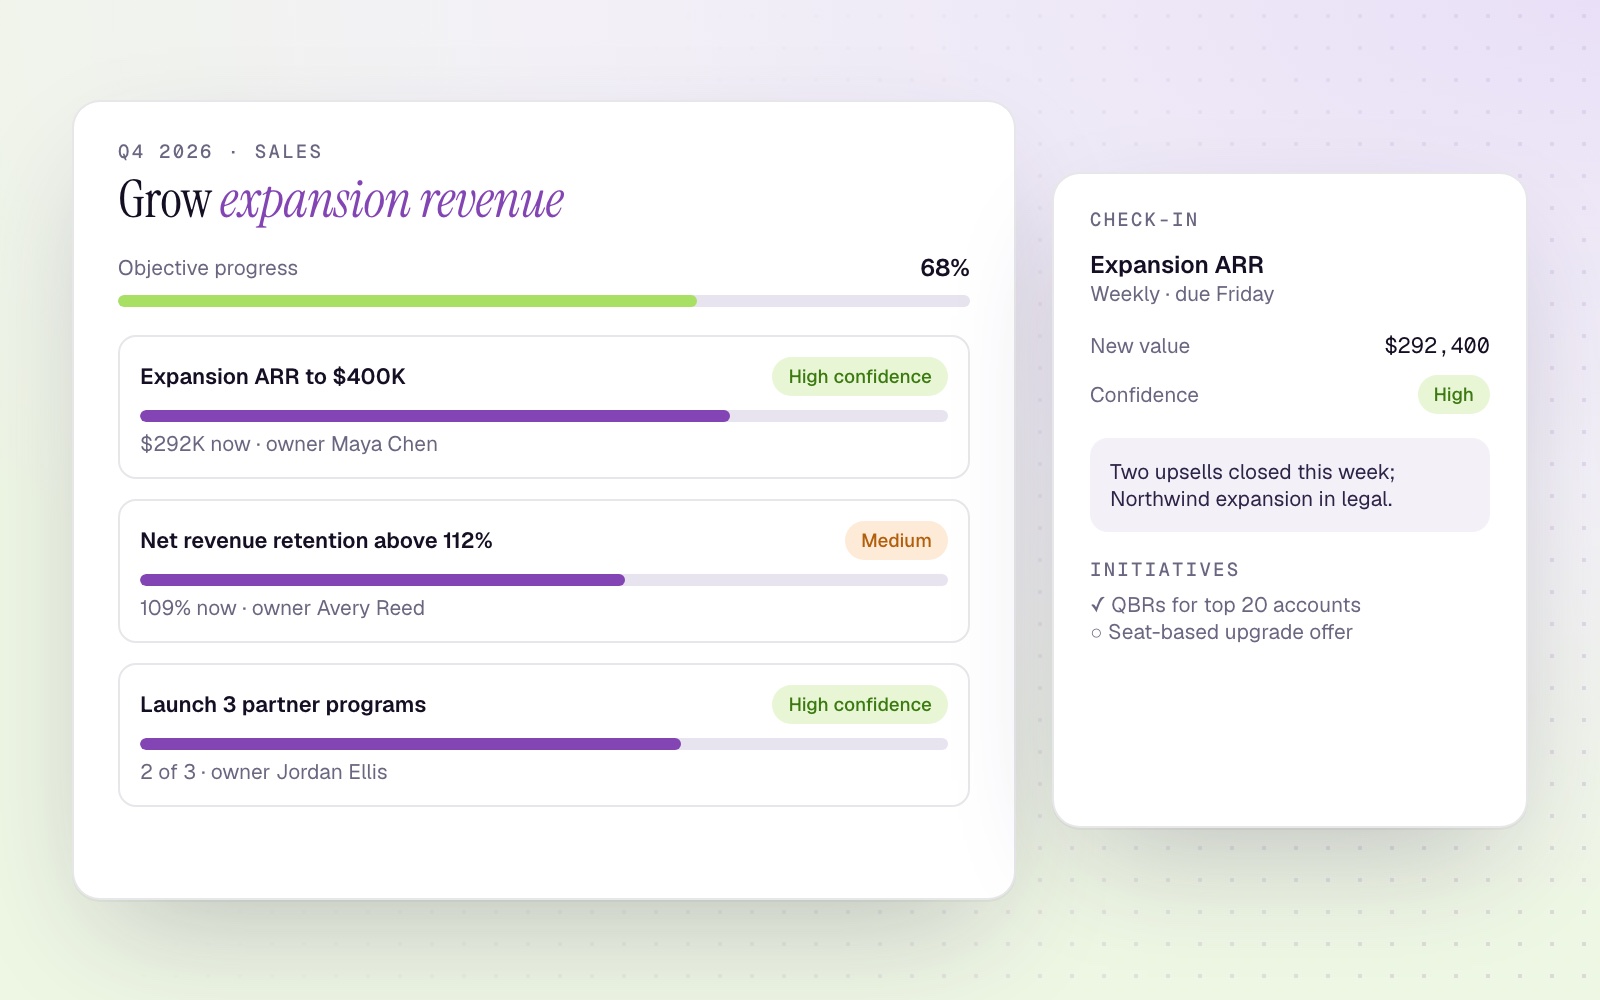Click the green Objective progress bar
The image size is (1600, 1000).
pos(544,301)
